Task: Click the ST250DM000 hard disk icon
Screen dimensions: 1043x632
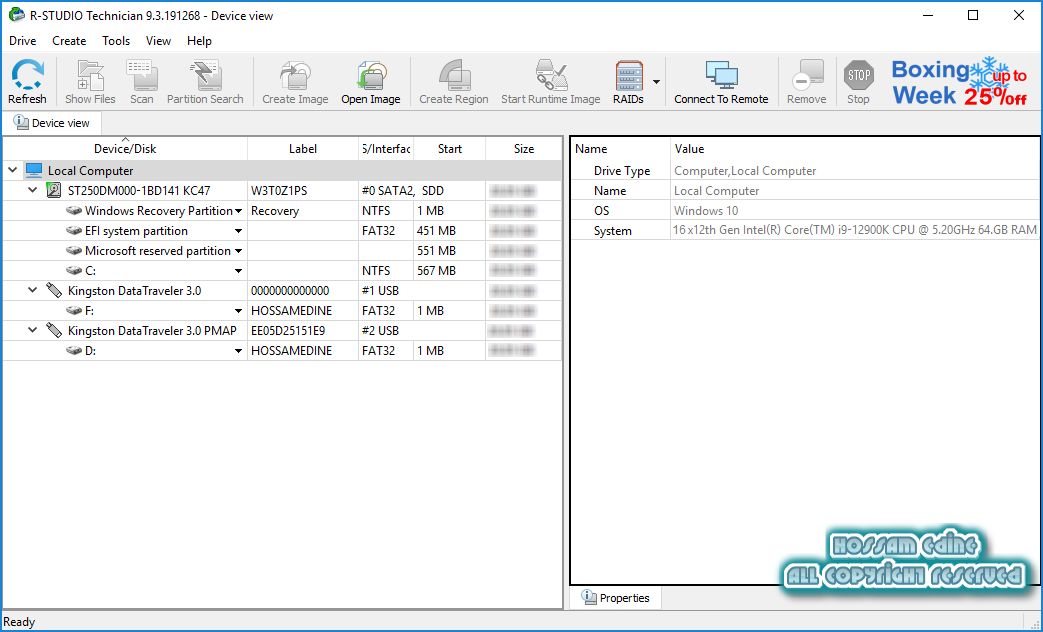Action: coord(54,190)
